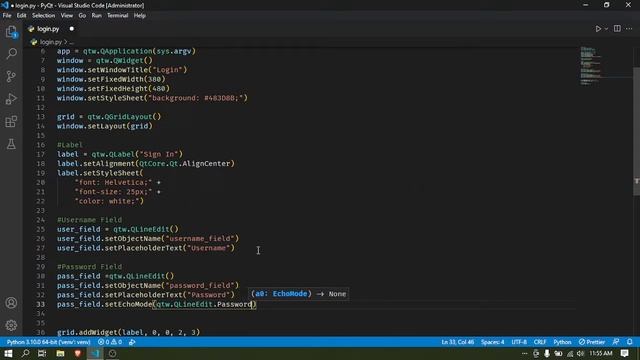The image size is (640, 360).
Task: Open the Extensions view
Action: point(11,121)
